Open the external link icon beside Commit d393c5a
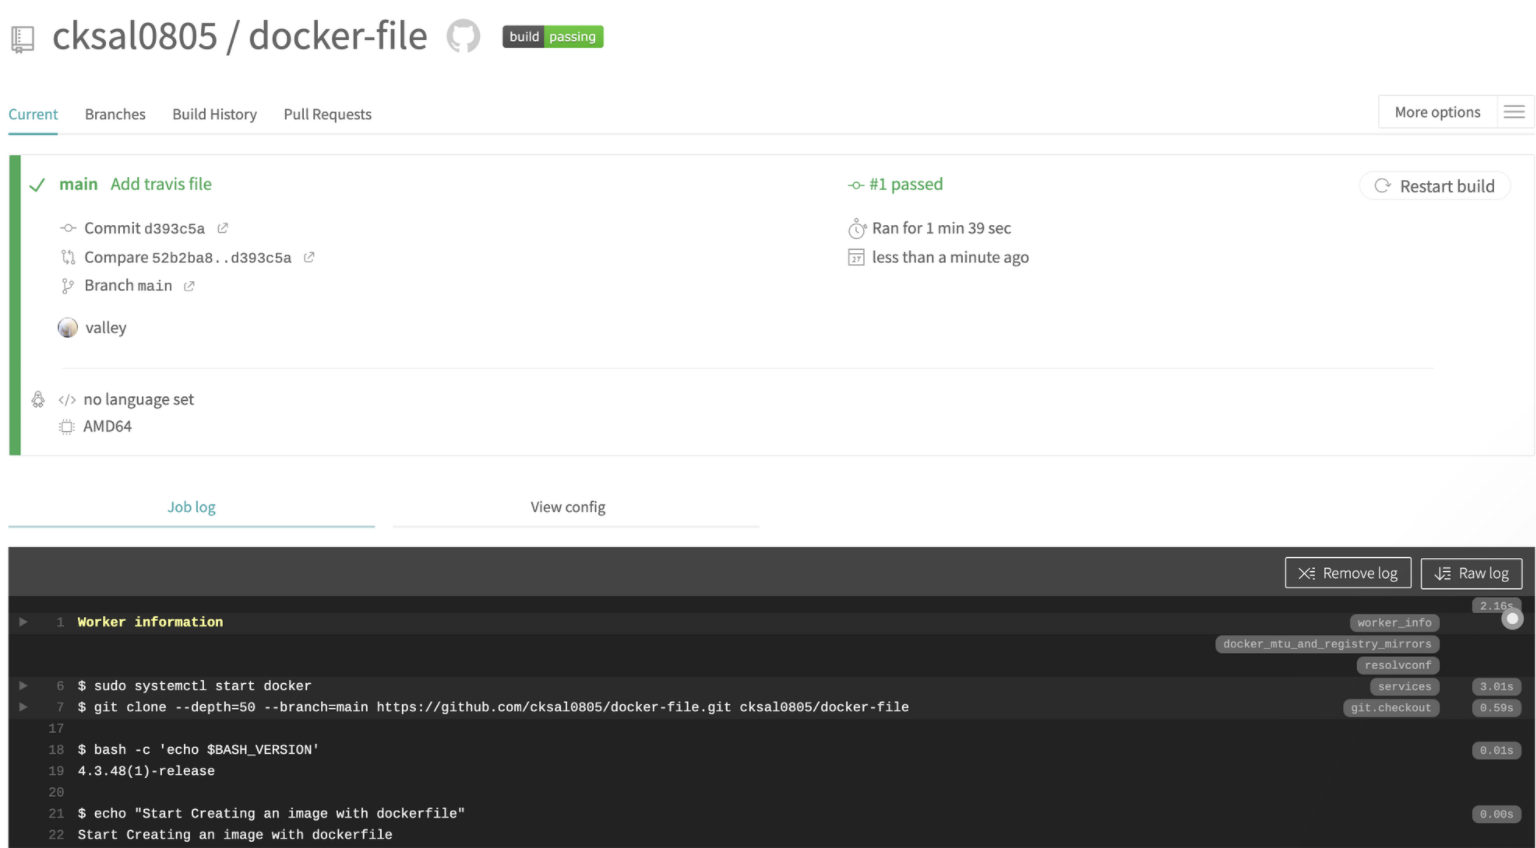This screenshot has height=848, width=1536. tap(223, 228)
